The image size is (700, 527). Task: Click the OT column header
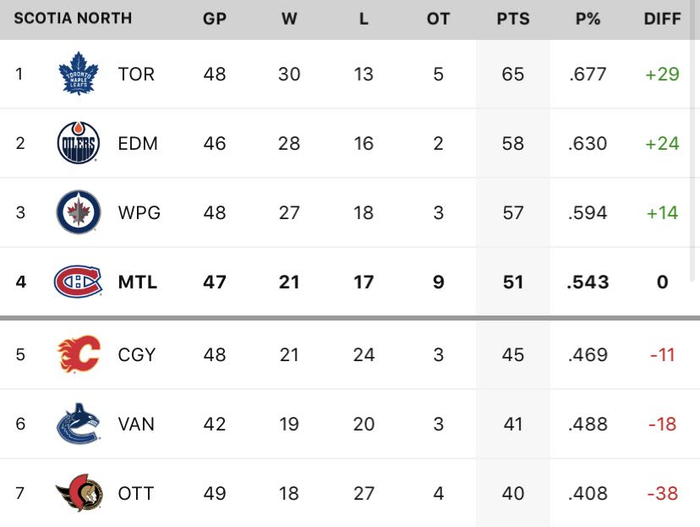click(x=438, y=19)
